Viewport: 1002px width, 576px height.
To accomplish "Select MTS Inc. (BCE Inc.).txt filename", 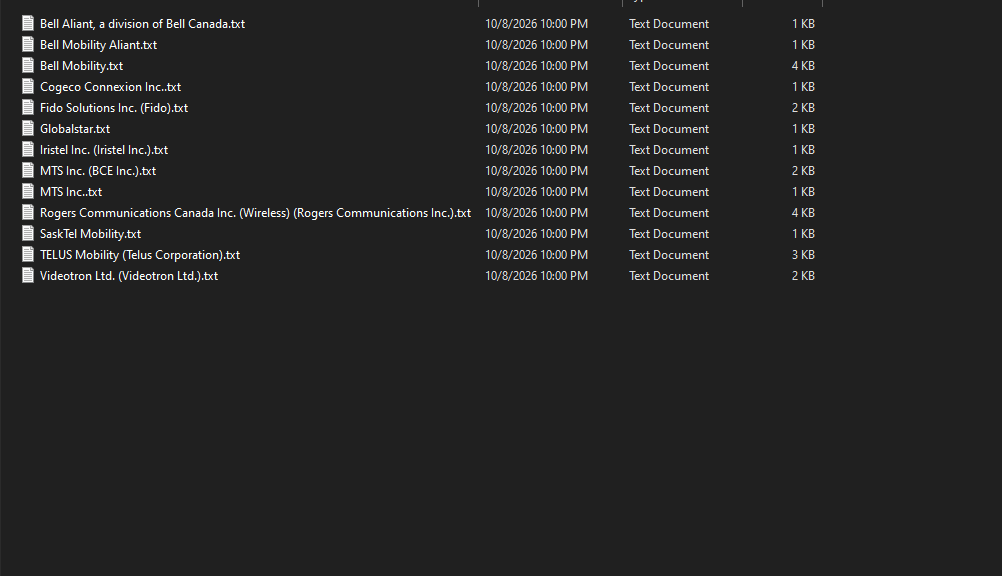I will pyautogui.click(x=98, y=171).
